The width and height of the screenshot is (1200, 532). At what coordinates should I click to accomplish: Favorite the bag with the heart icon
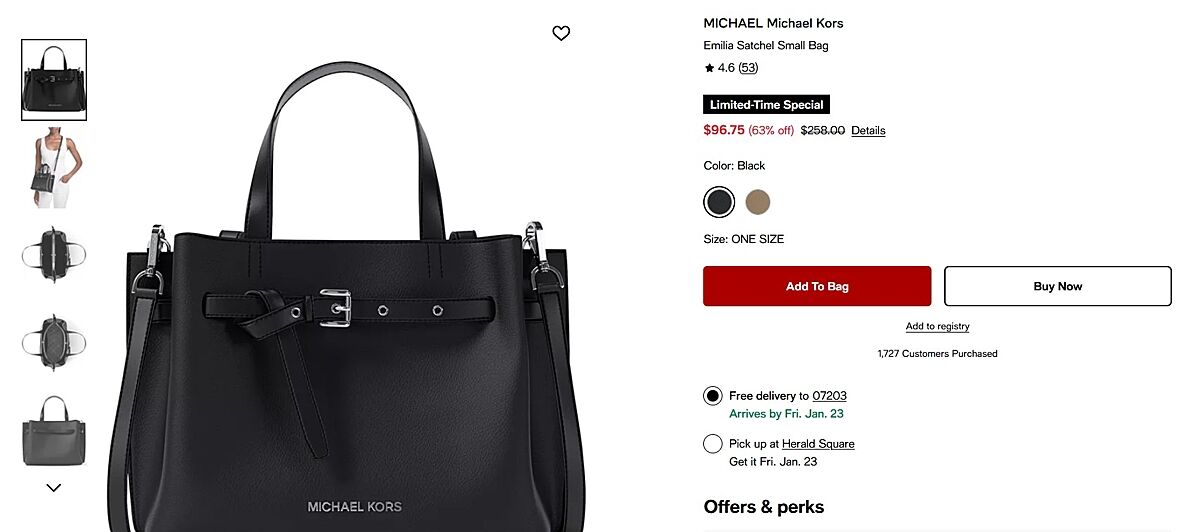[x=561, y=33]
